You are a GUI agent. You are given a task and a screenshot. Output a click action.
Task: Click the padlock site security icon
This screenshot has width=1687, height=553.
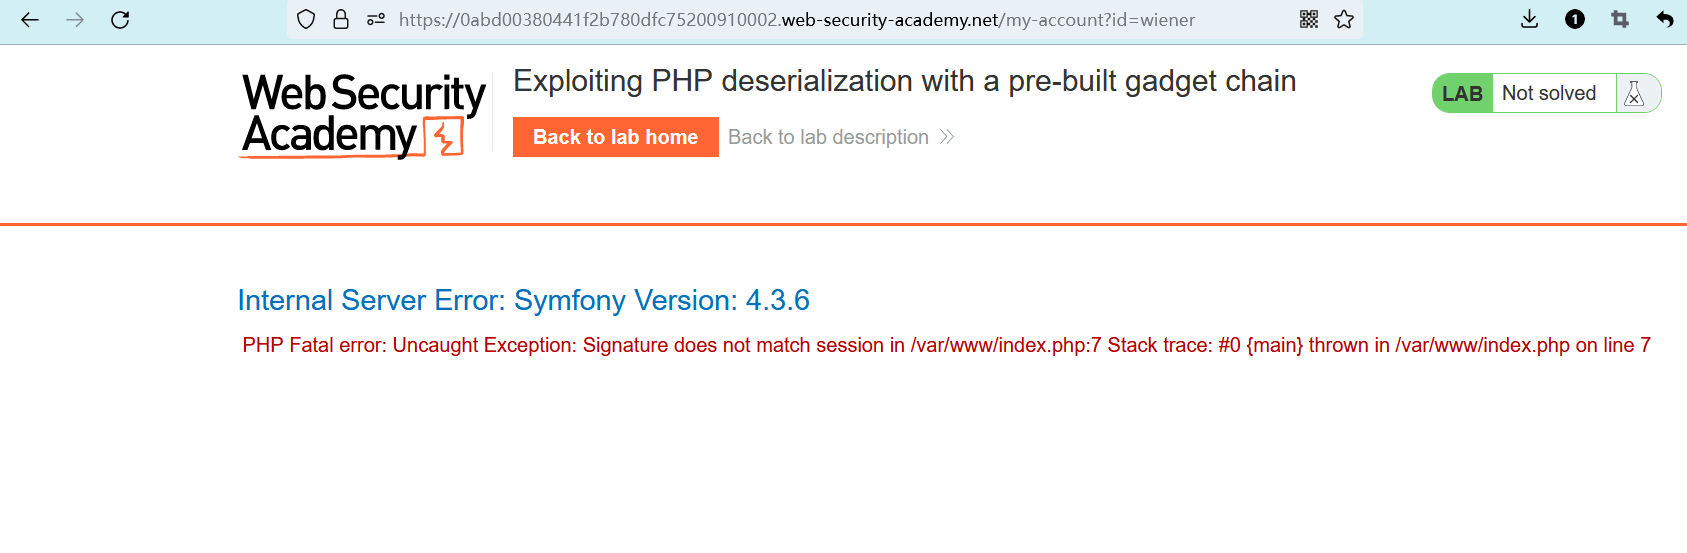(341, 20)
